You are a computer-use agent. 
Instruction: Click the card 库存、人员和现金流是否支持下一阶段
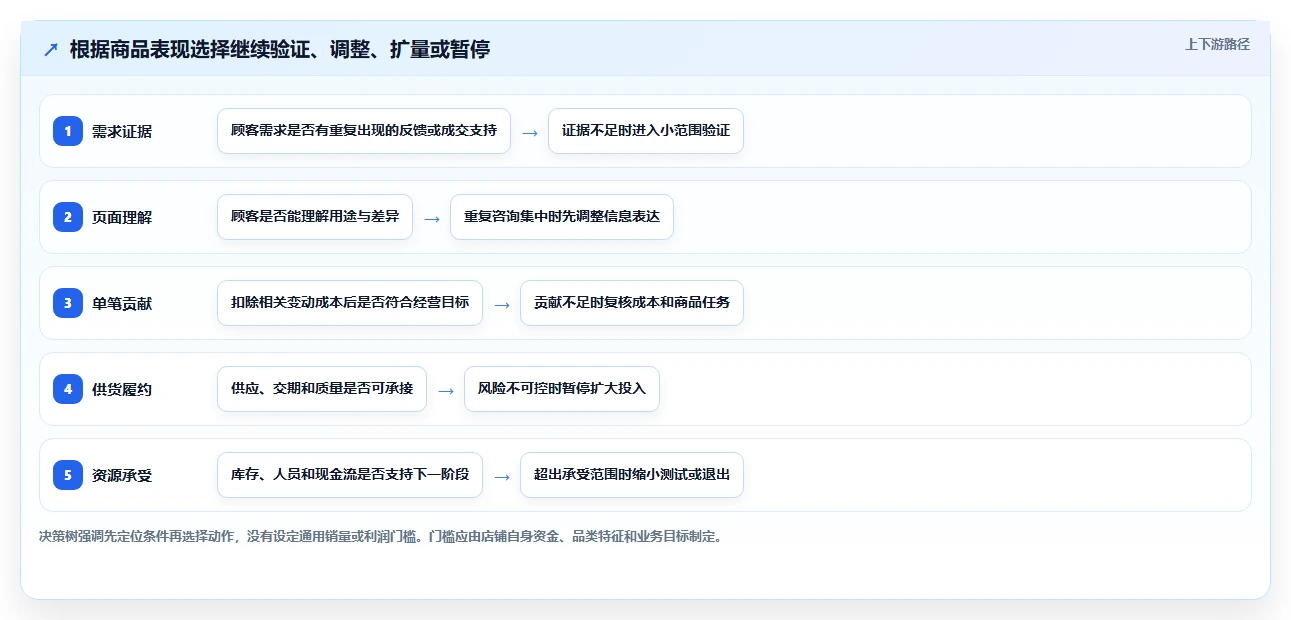coord(350,475)
